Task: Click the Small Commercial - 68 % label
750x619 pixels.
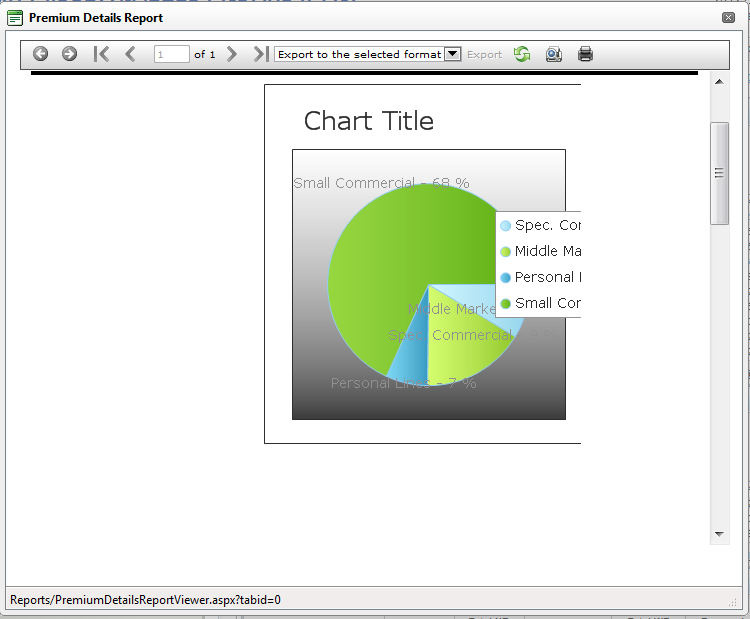Action: [381, 183]
